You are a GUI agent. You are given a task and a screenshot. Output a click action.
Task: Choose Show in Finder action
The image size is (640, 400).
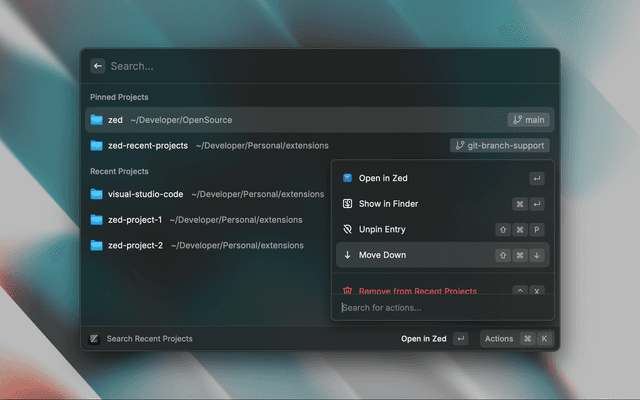coord(390,204)
